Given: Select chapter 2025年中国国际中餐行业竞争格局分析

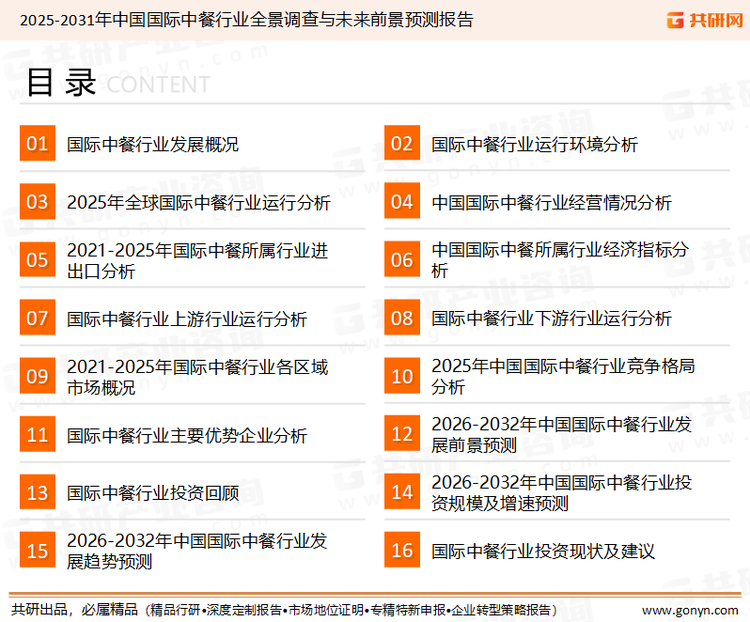Looking at the screenshot, I should tap(563, 377).
